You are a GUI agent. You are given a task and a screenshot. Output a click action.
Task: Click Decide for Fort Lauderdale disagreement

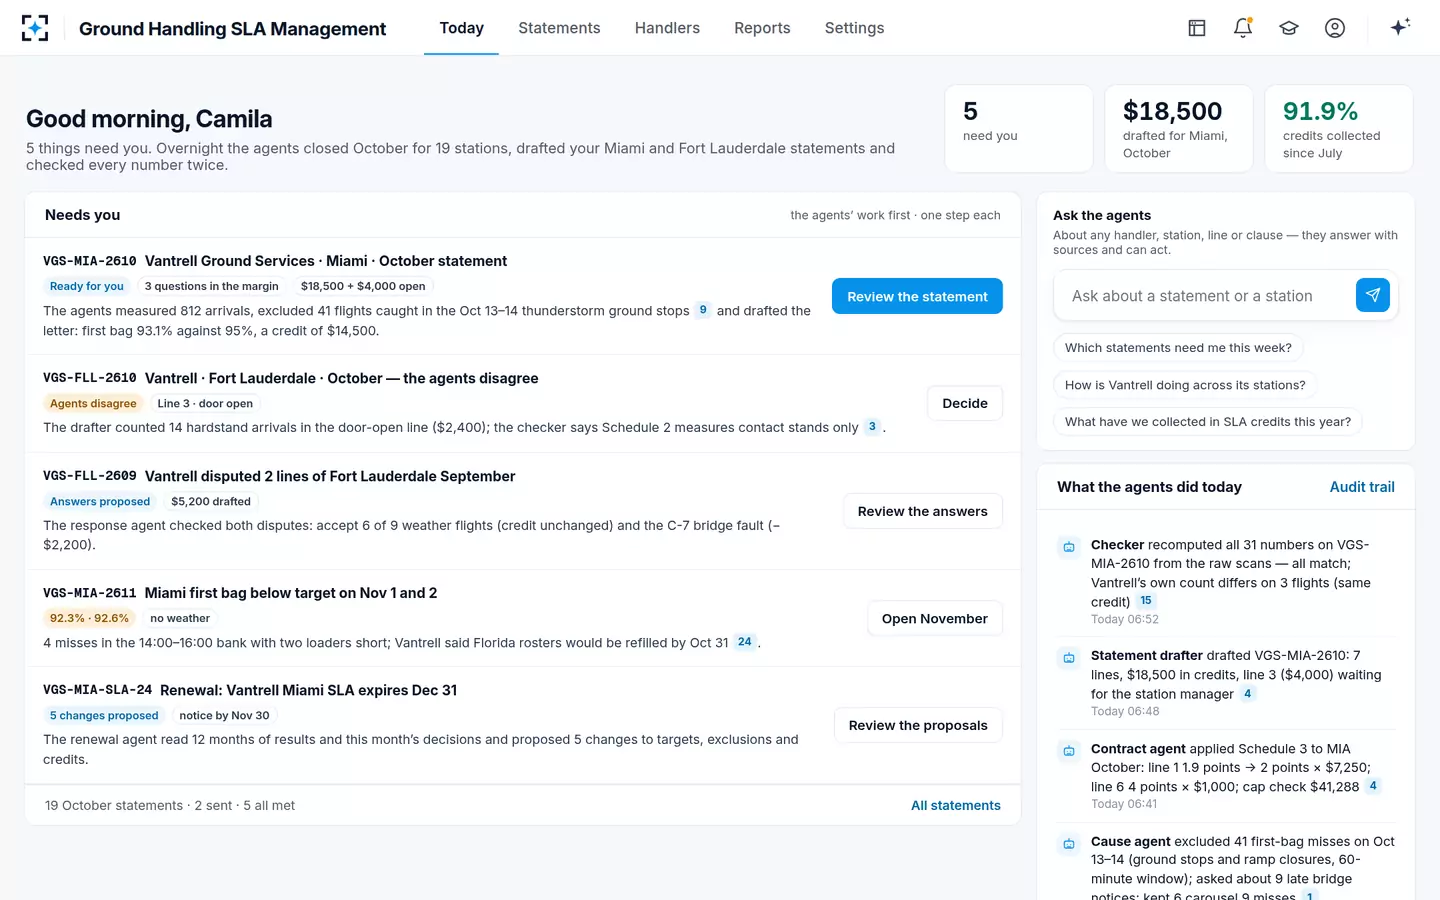965,403
